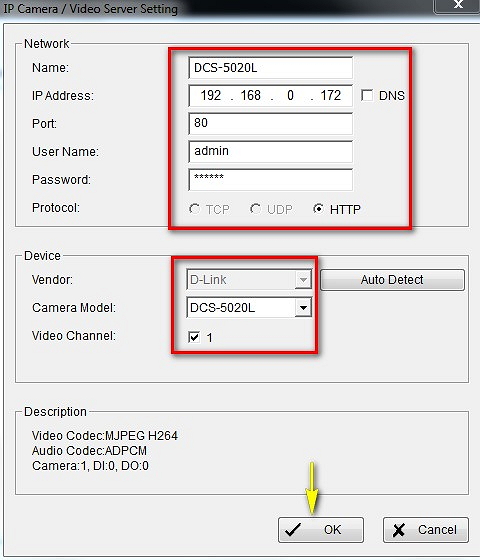Select the UDP protocol radio button
Image resolution: width=480 pixels, height=560 pixels.
(x=255, y=209)
